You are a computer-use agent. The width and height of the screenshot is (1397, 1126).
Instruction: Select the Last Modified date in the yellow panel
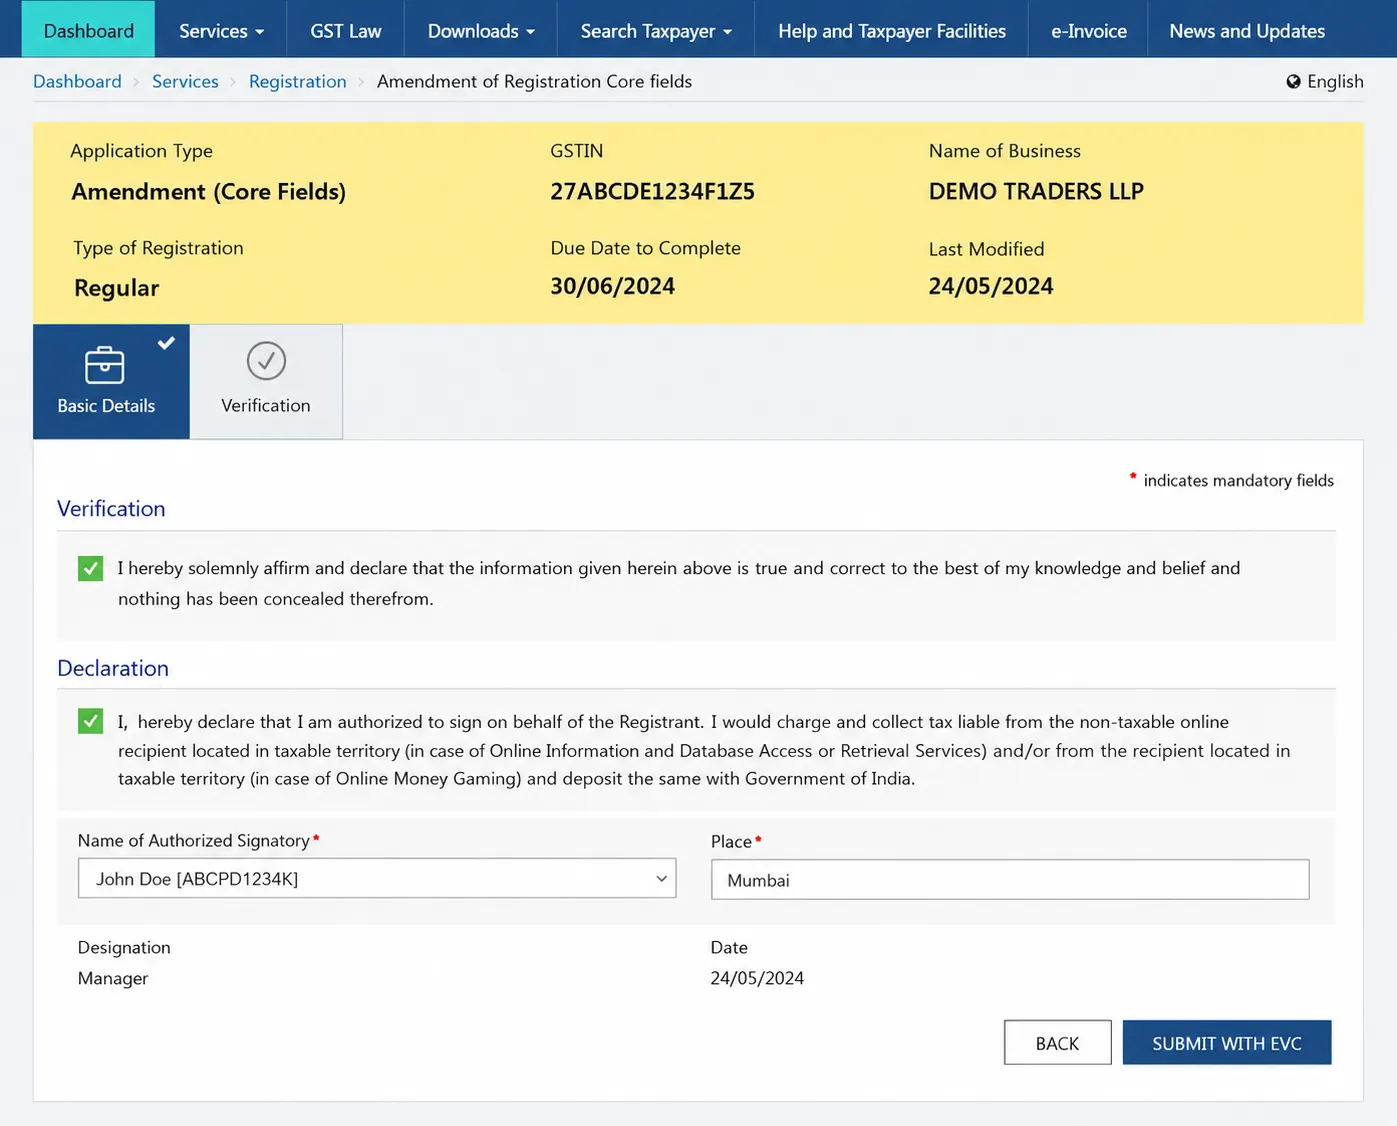pos(990,286)
